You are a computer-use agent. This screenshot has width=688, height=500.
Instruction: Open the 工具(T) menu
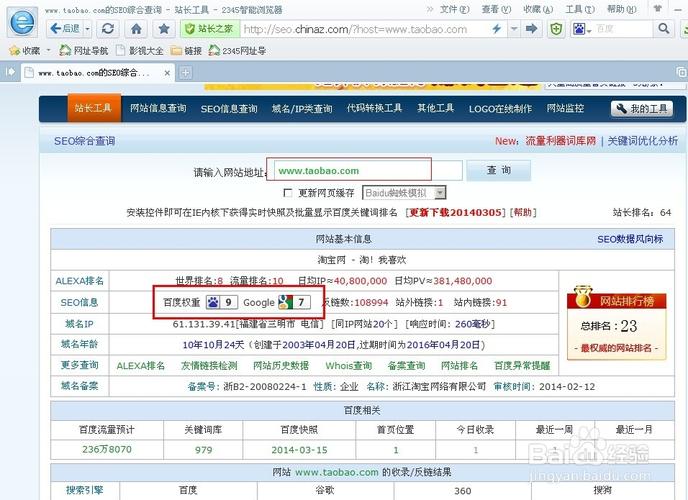580,9
